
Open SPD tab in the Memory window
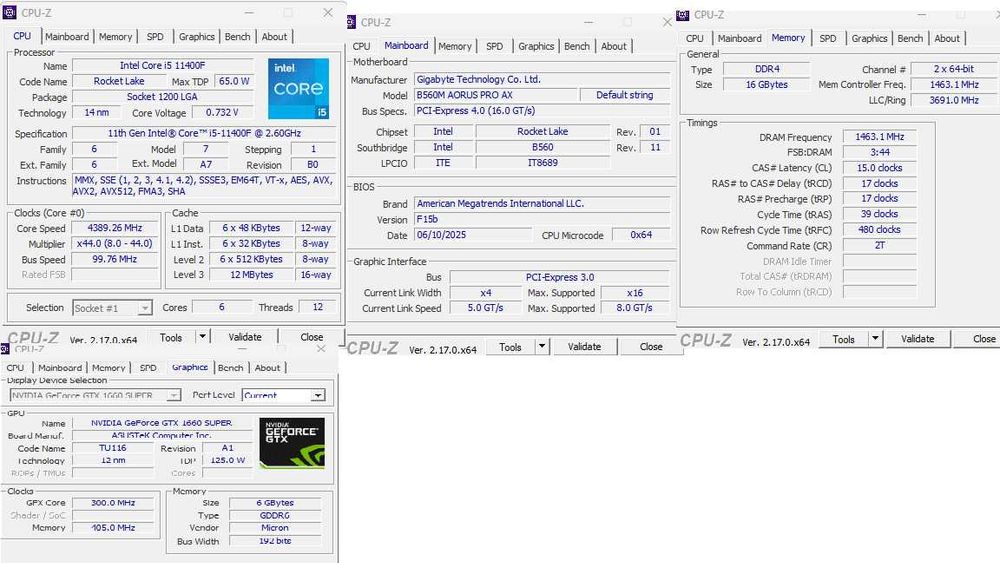828,38
